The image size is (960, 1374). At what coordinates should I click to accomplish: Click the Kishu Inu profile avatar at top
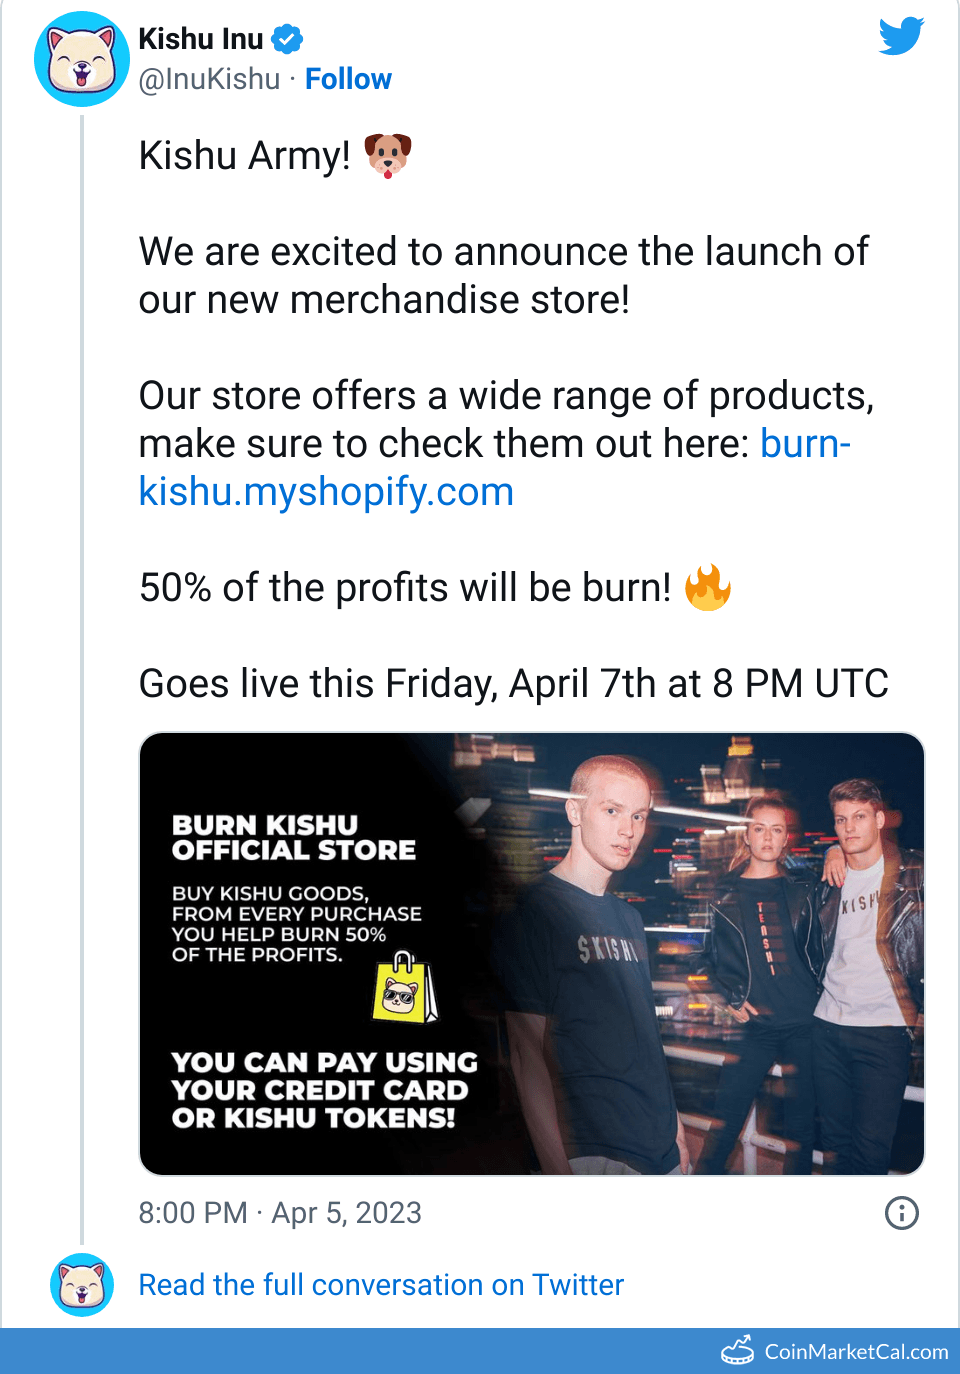point(82,59)
